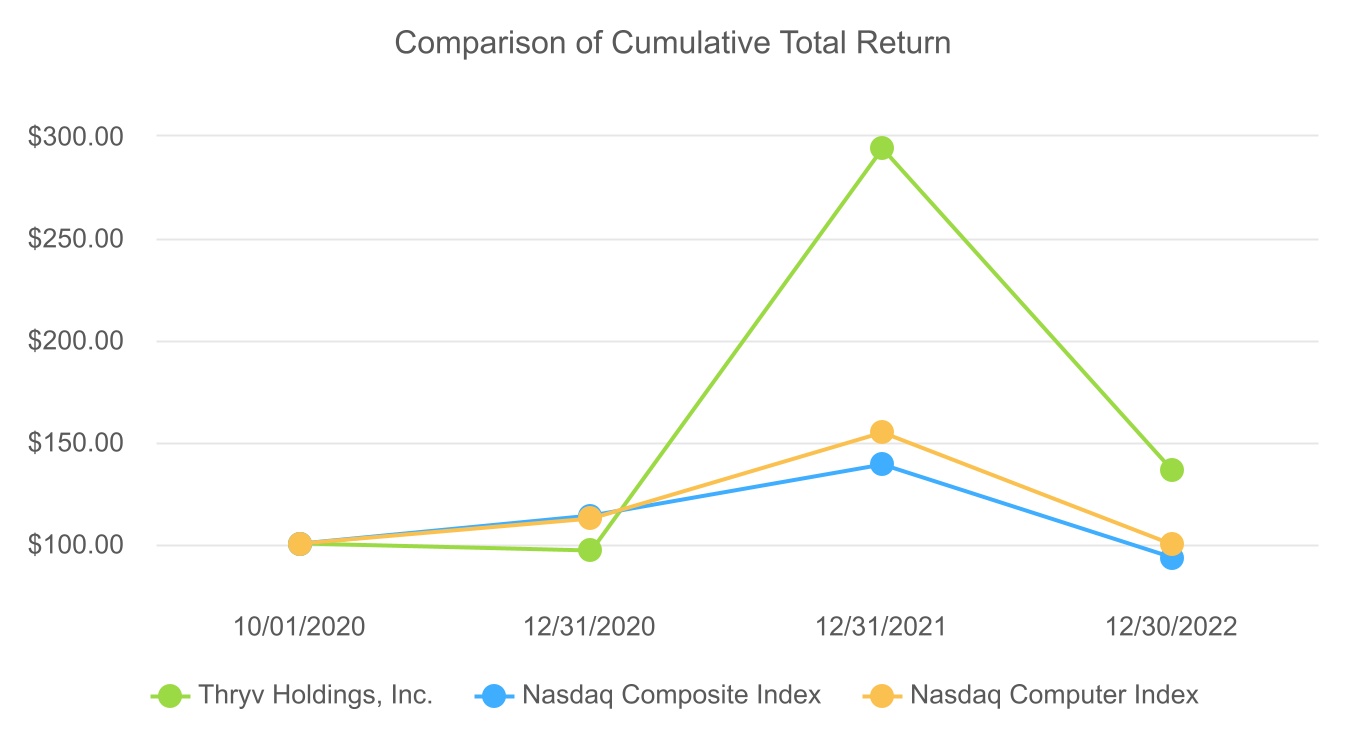Click the blue Nasdaq Composite point at 12/30/2022
Viewport: 1348px width, 750px height.
[x=1172, y=558]
